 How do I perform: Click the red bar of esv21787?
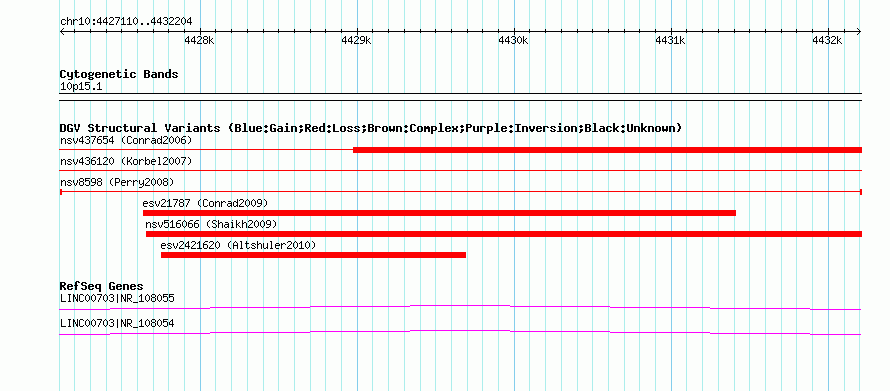click(439, 213)
